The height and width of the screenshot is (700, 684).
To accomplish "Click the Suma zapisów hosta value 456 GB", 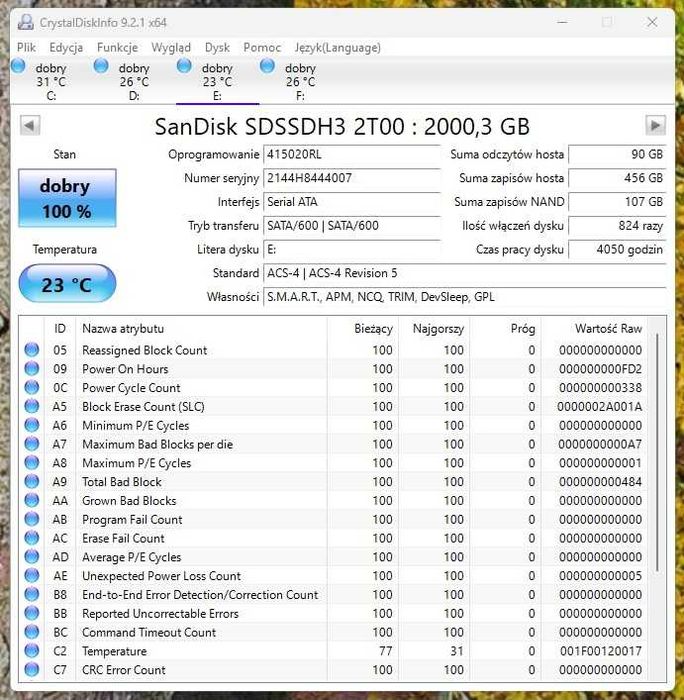I will 617,178.
